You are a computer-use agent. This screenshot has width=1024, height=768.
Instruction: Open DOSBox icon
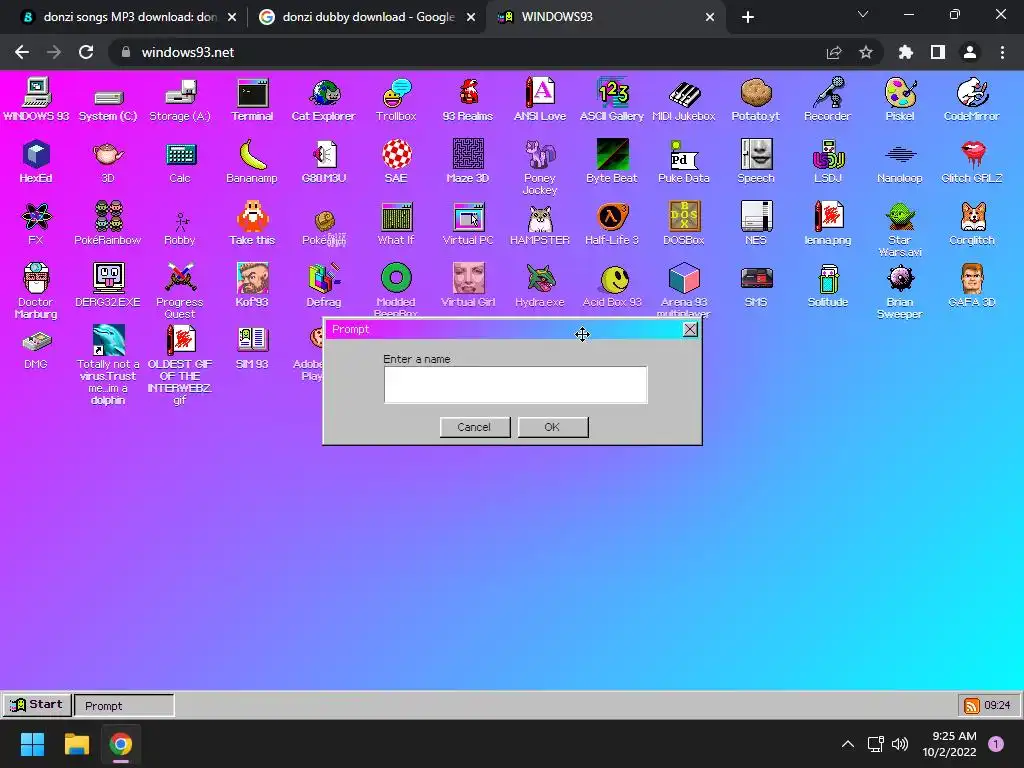(684, 224)
